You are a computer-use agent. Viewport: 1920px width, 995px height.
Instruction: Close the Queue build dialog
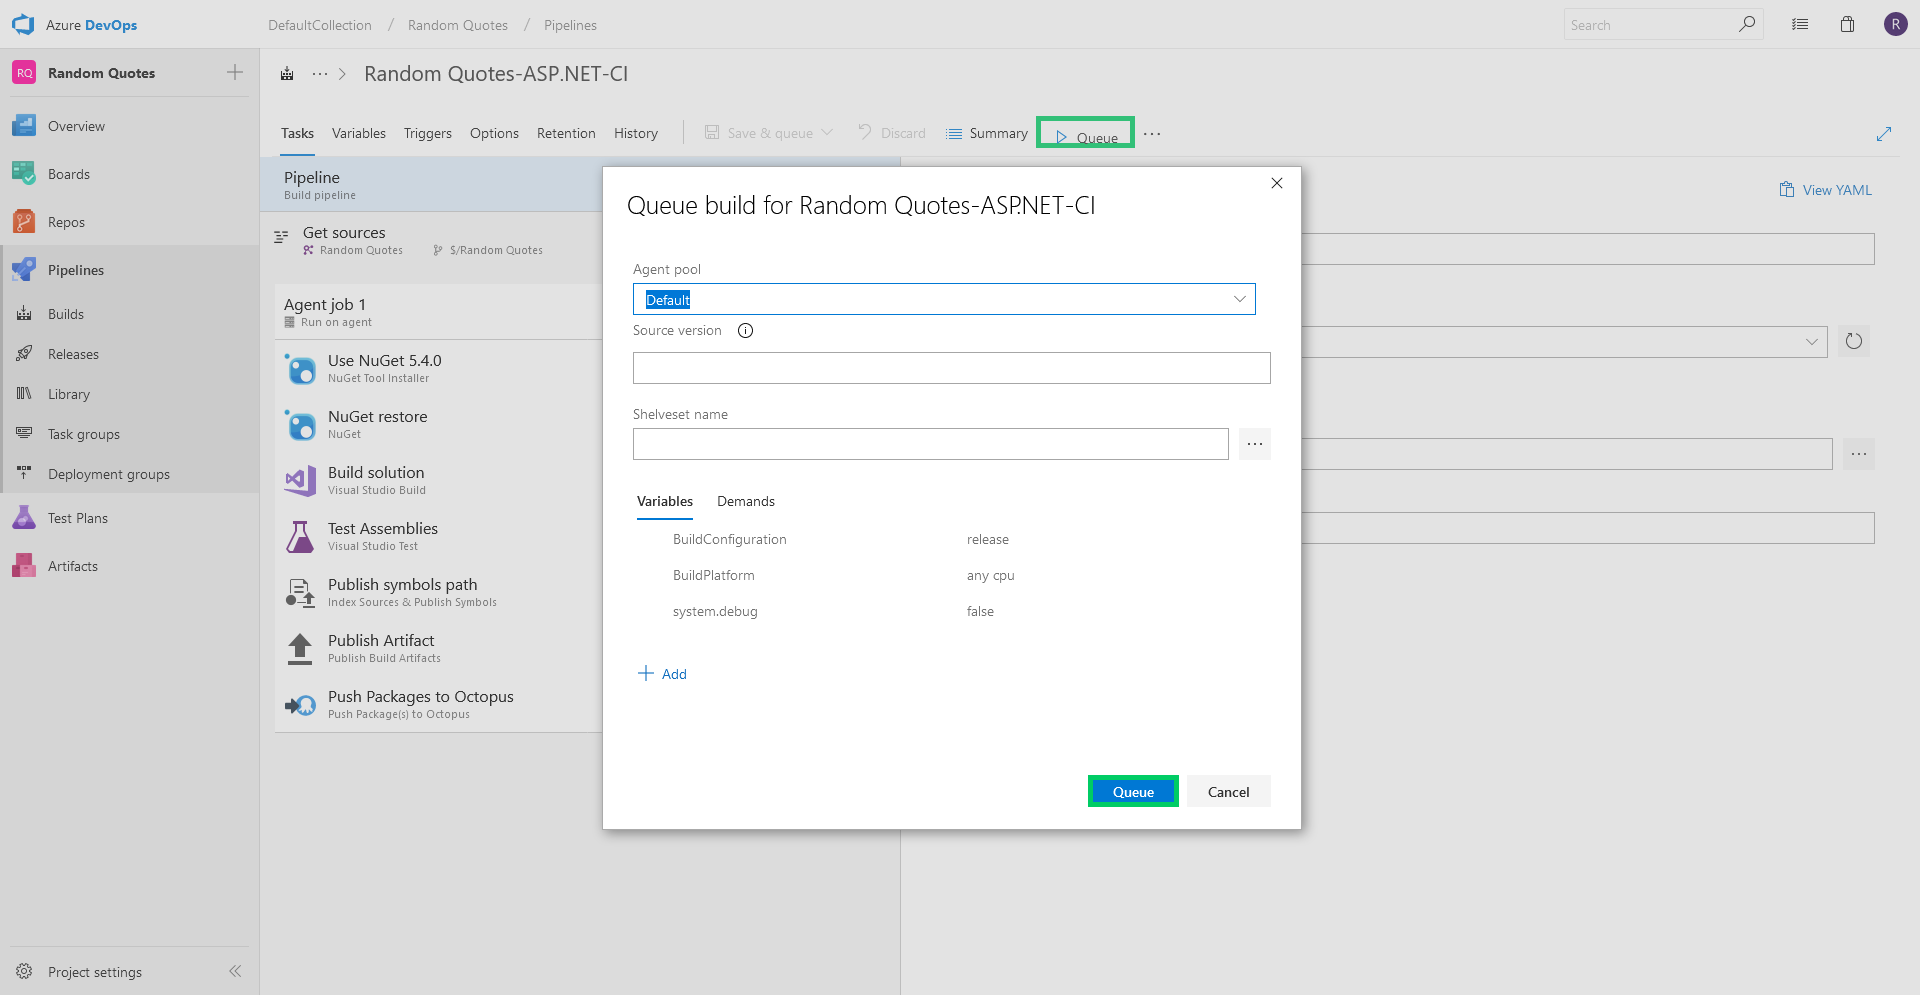coord(1277,183)
